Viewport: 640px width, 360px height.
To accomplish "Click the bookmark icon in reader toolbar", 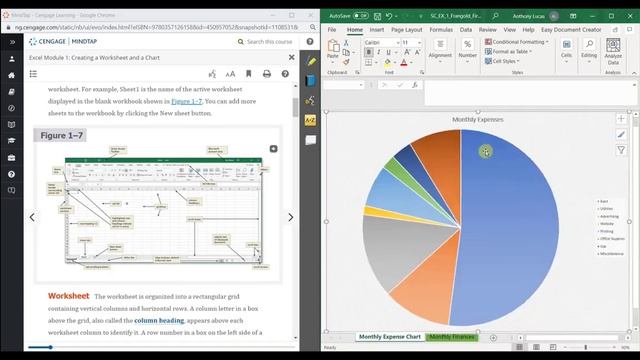I will [249, 74].
